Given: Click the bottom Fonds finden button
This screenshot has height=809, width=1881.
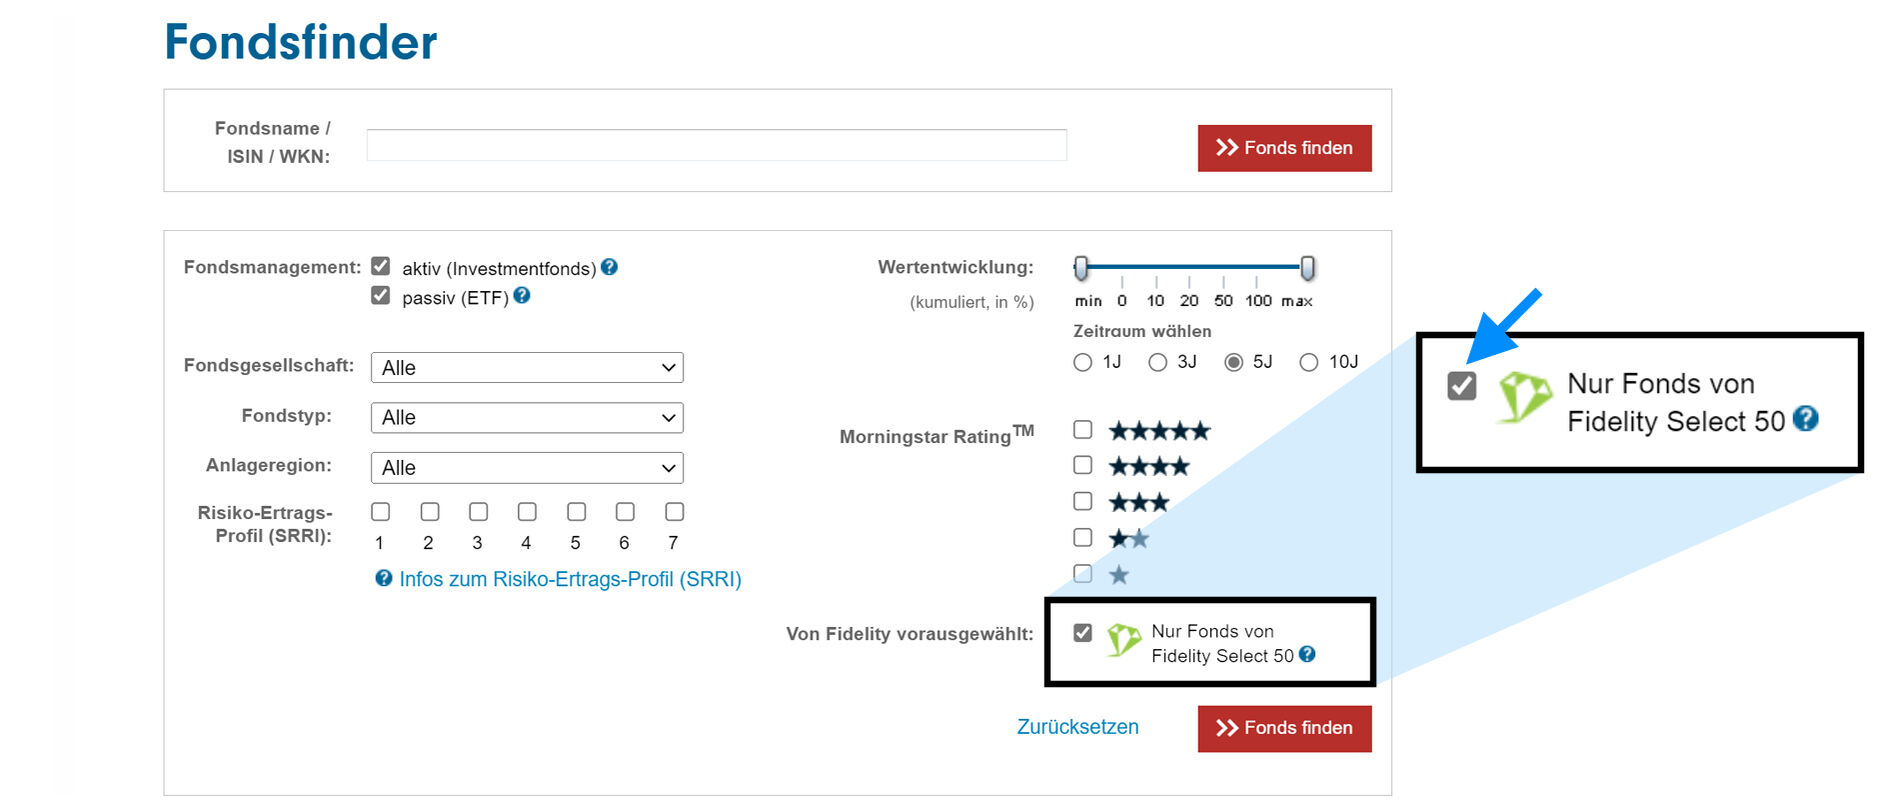Looking at the screenshot, I should tap(1284, 728).
